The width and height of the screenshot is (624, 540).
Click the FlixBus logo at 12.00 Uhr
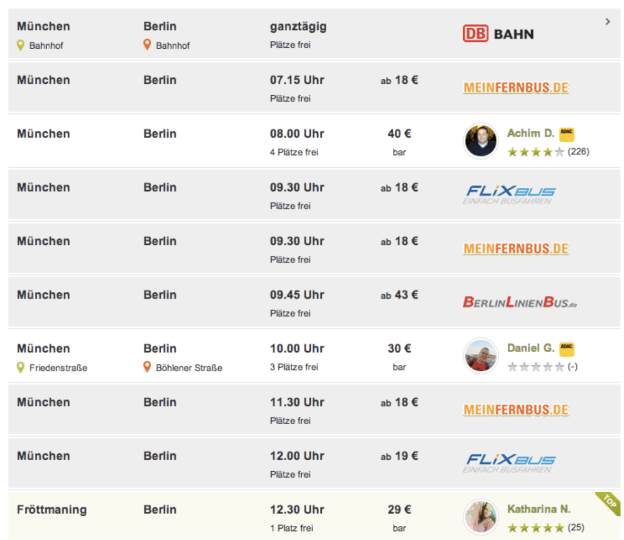pyautogui.click(x=510, y=463)
